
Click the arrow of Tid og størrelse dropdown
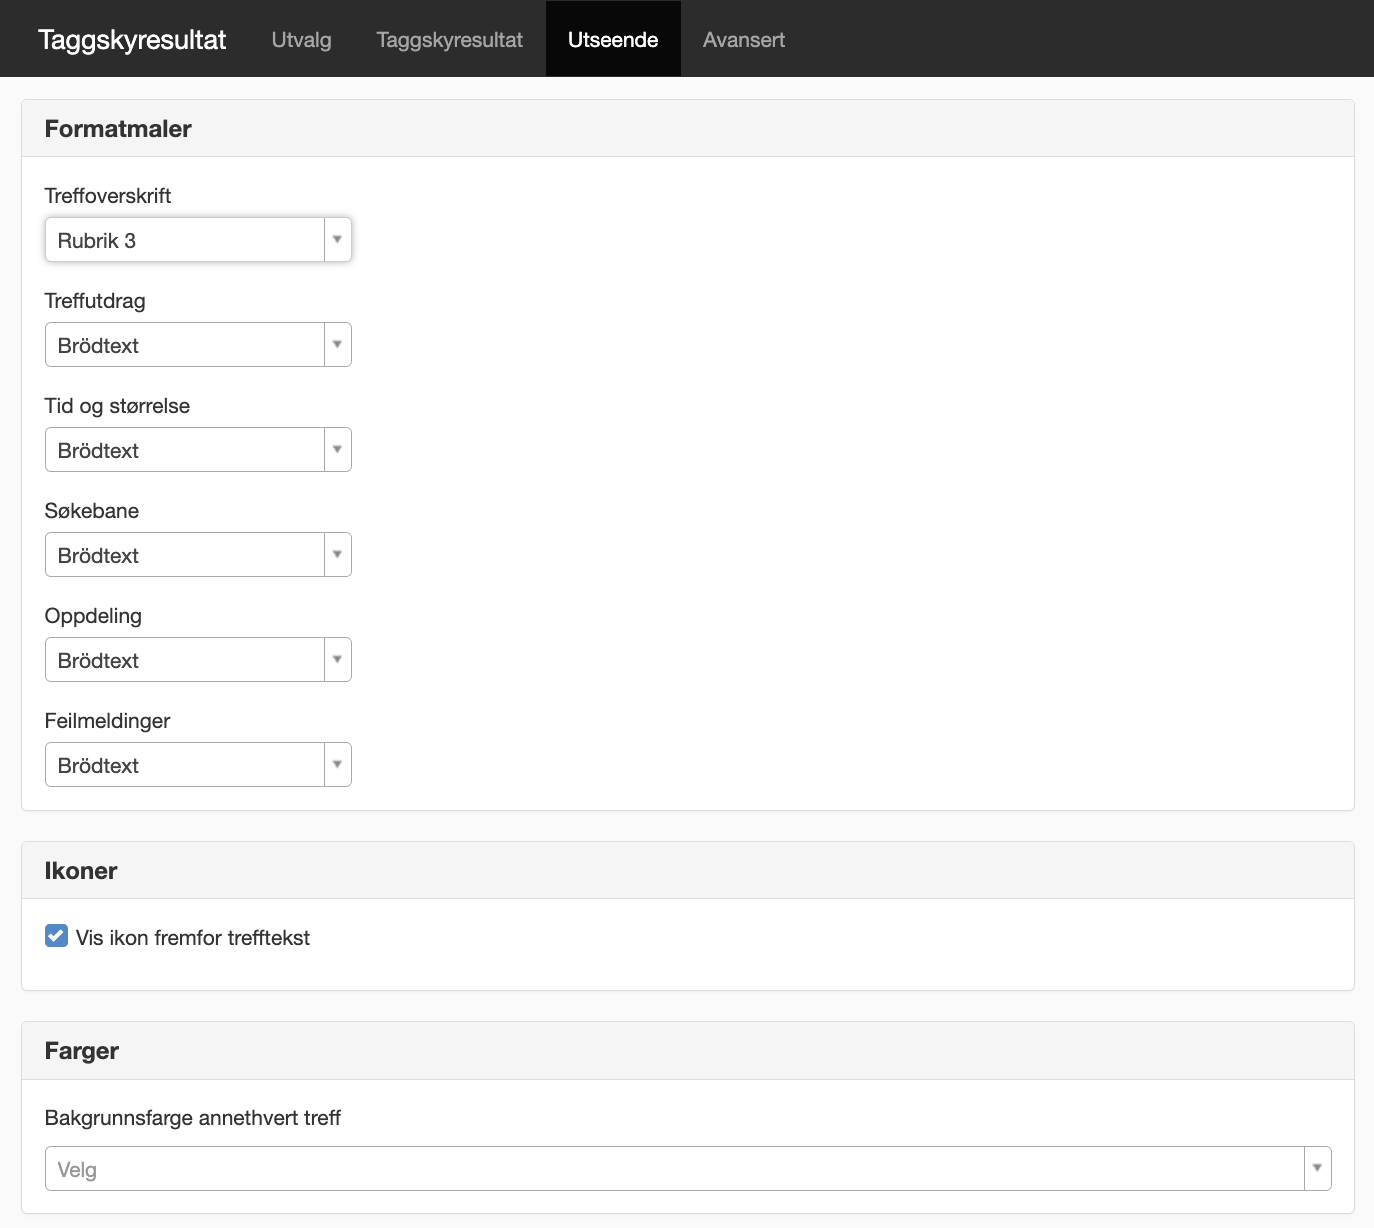point(338,450)
